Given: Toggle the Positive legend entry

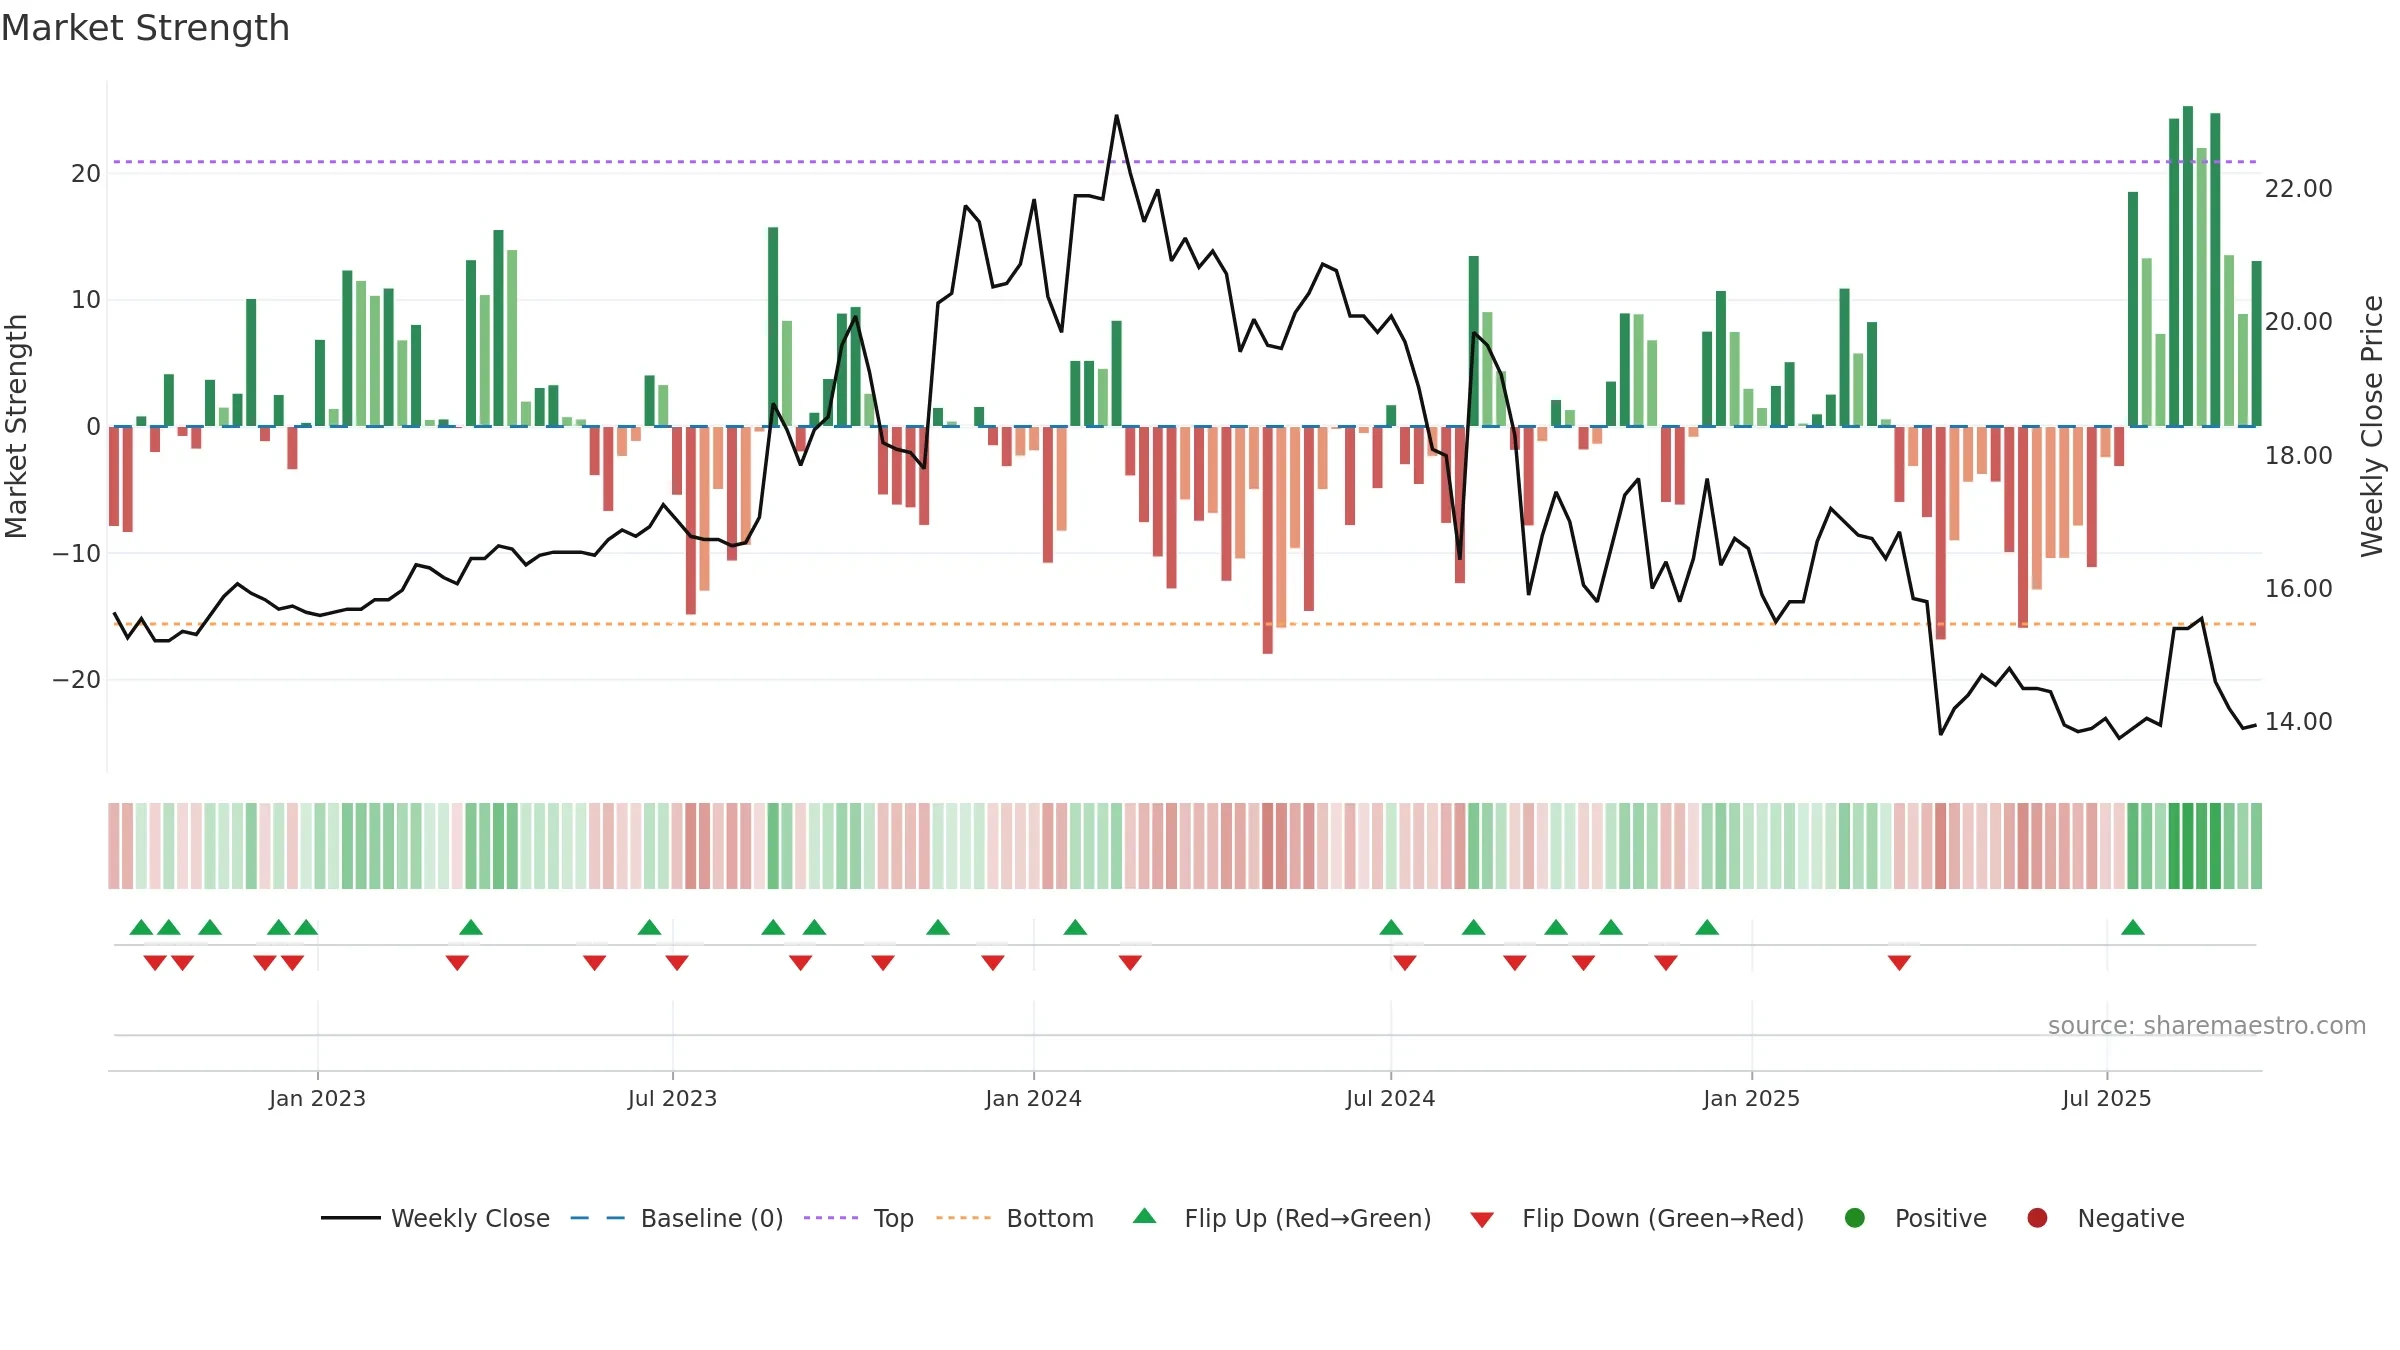Looking at the screenshot, I should click(x=1915, y=1218).
